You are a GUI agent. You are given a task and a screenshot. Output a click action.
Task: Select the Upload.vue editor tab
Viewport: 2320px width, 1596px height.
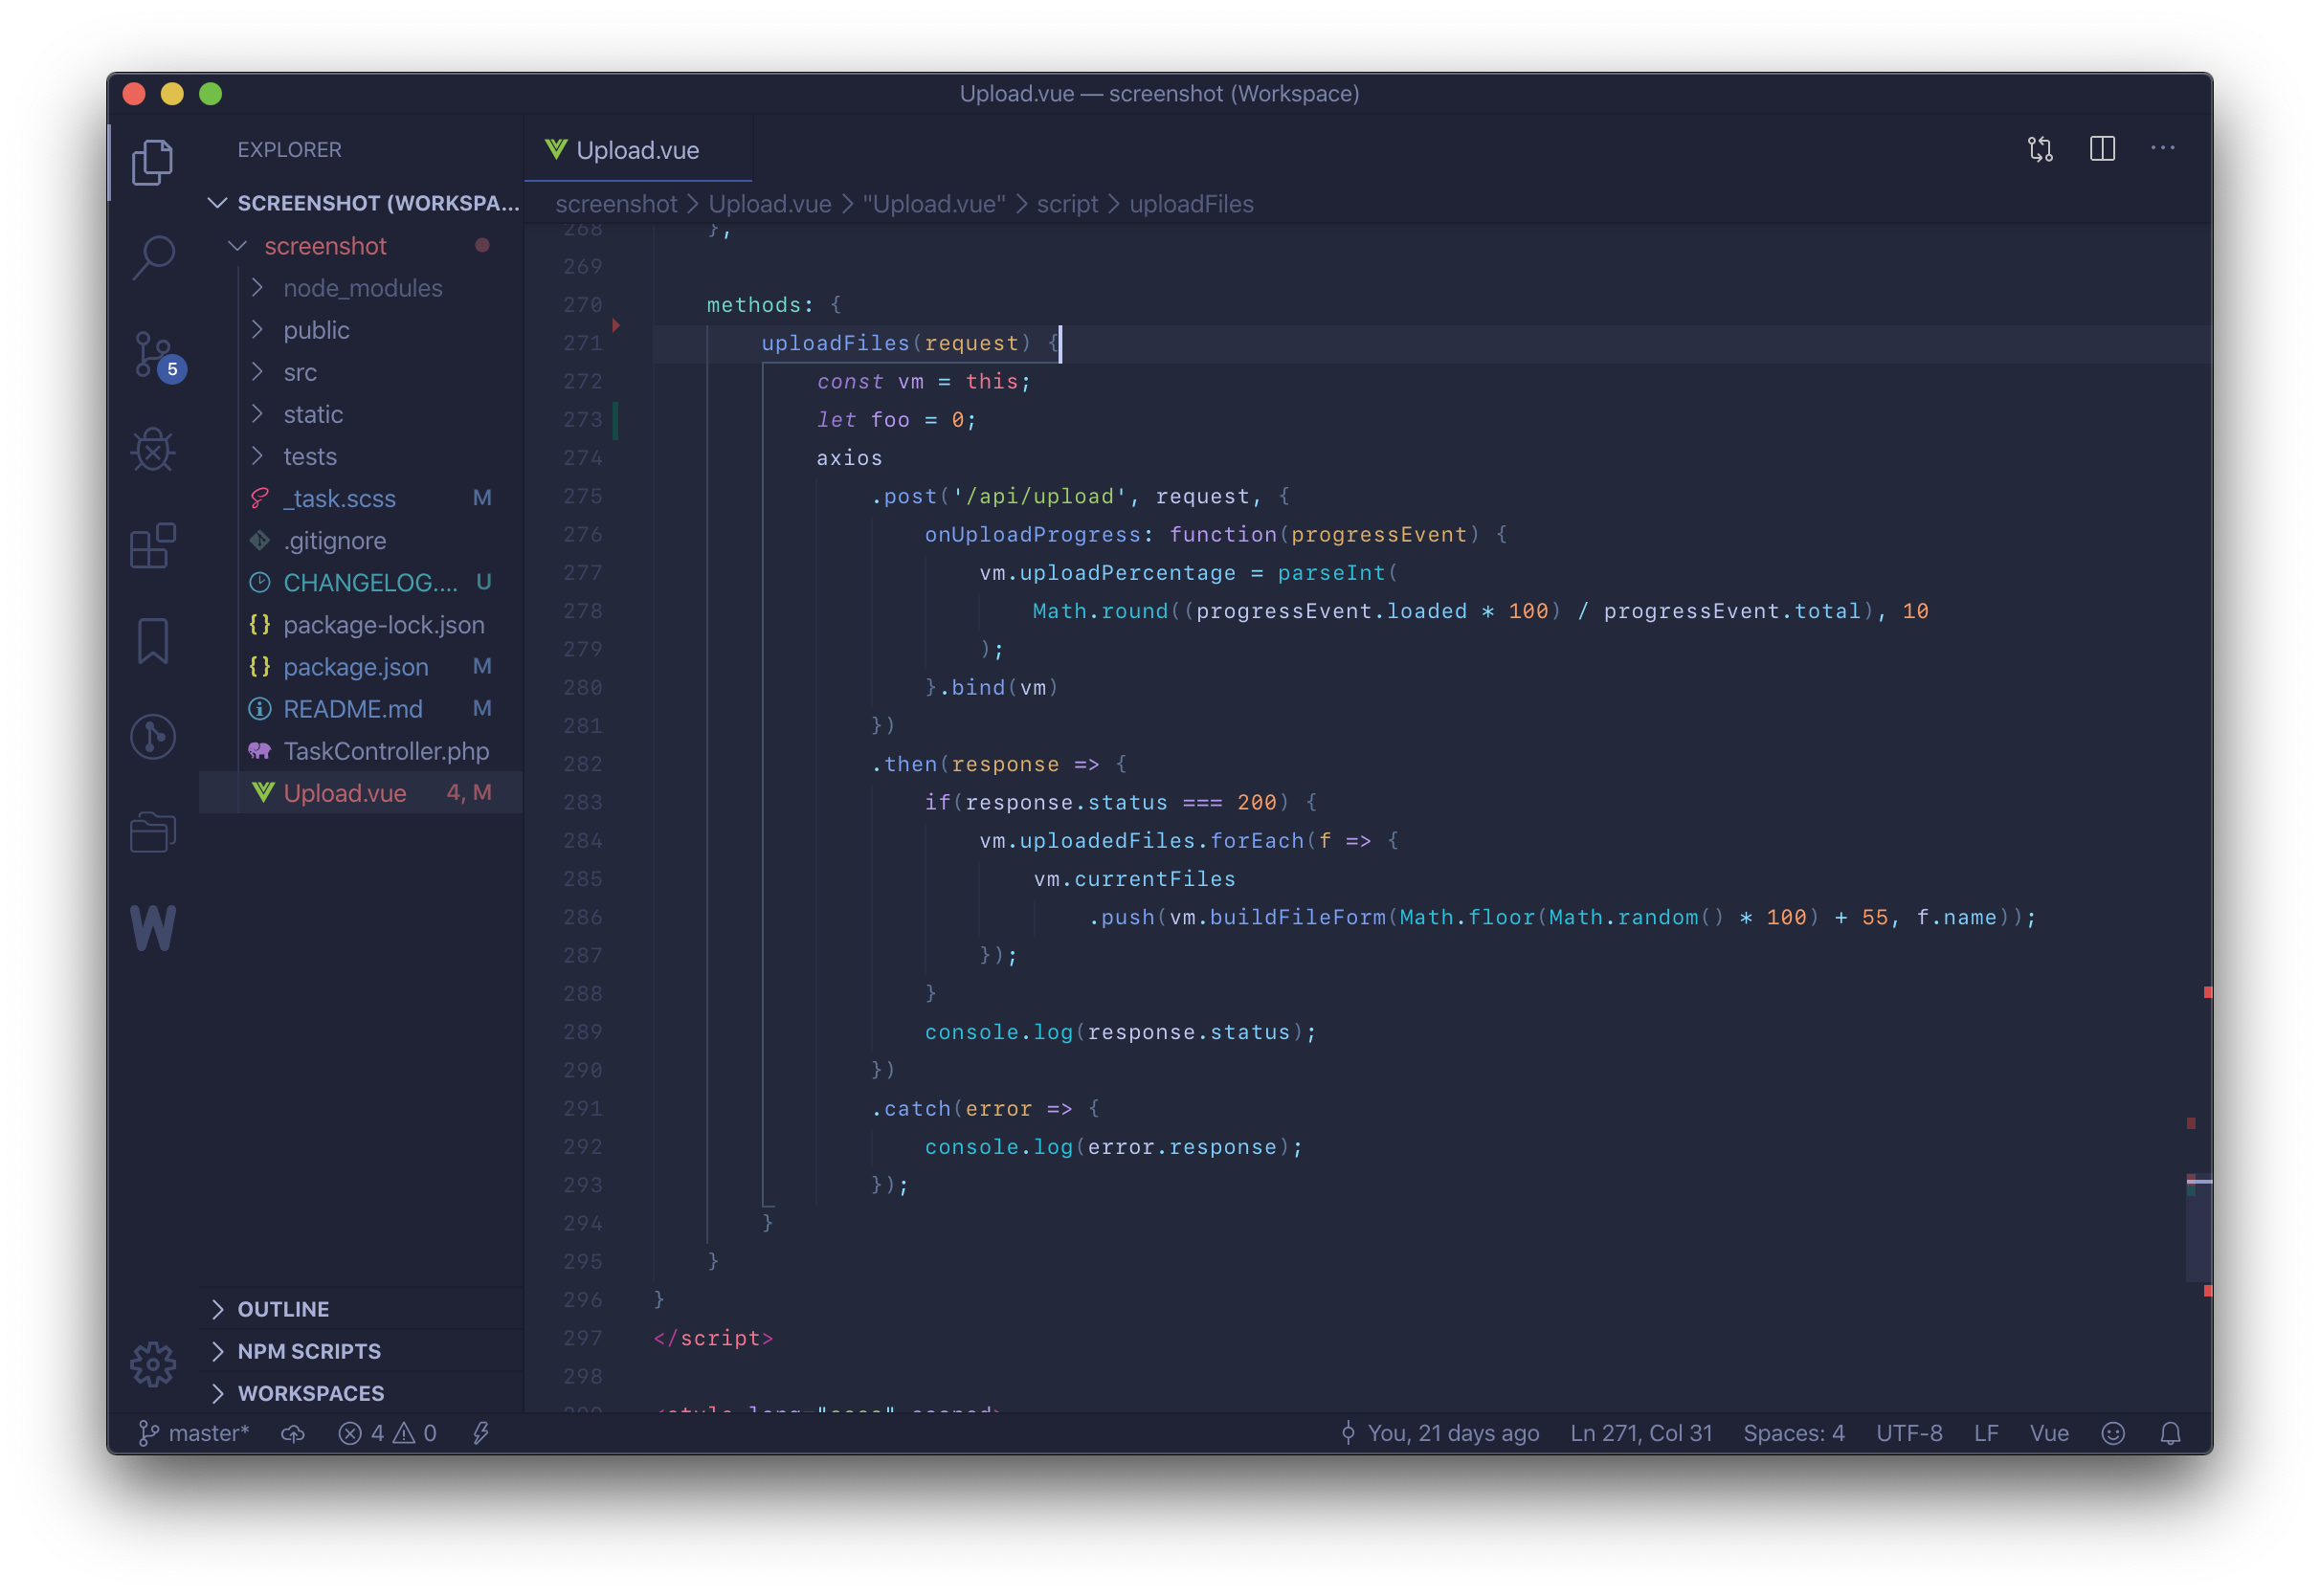pos(637,150)
